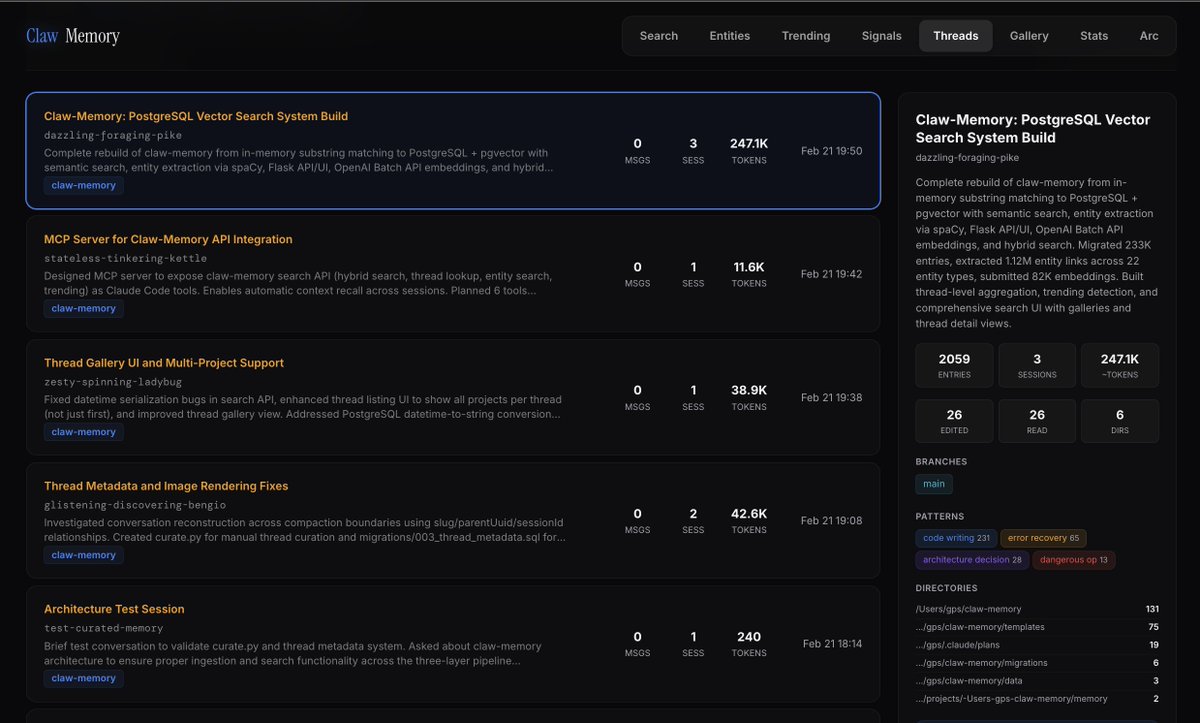Select the Threads tab
The height and width of the screenshot is (723, 1200).
pyautogui.click(x=956, y=36)
